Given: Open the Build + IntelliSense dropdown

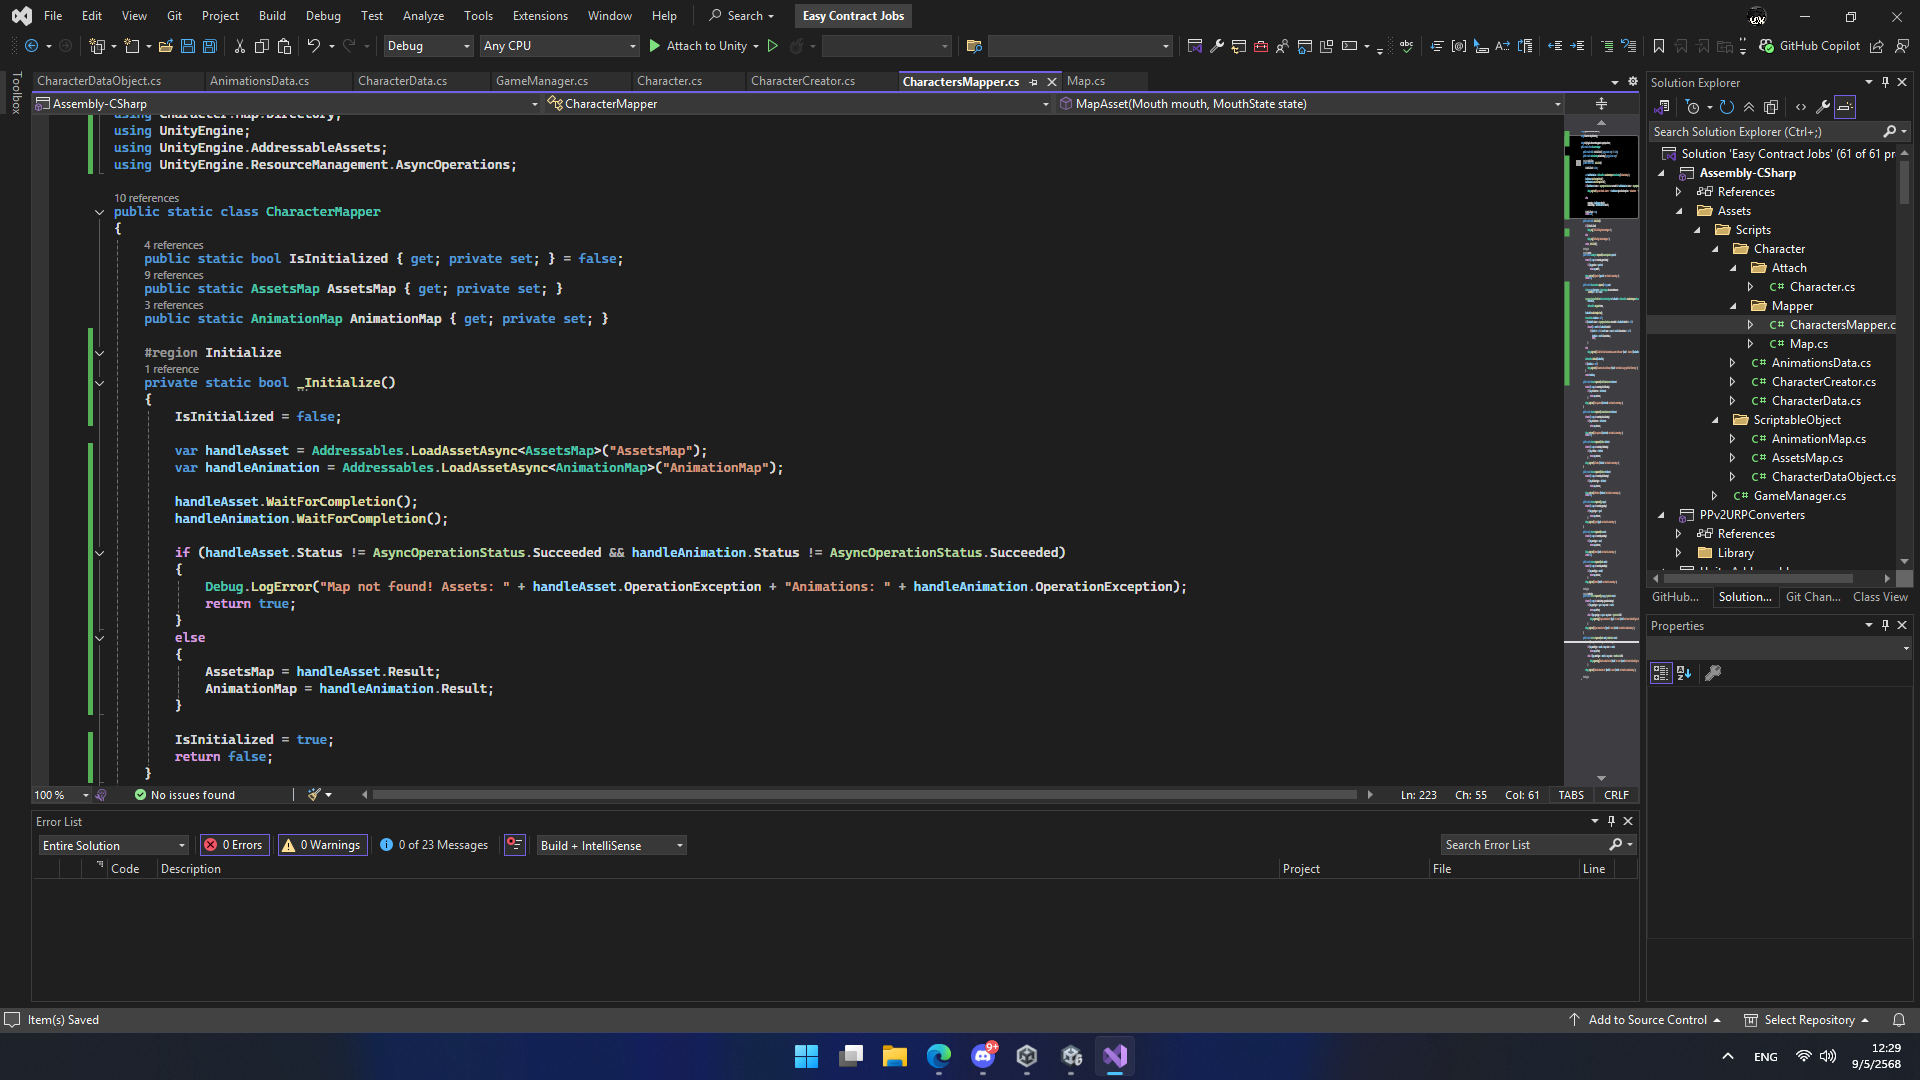Looking at the screenshot, I should click(x=611, y=845).
